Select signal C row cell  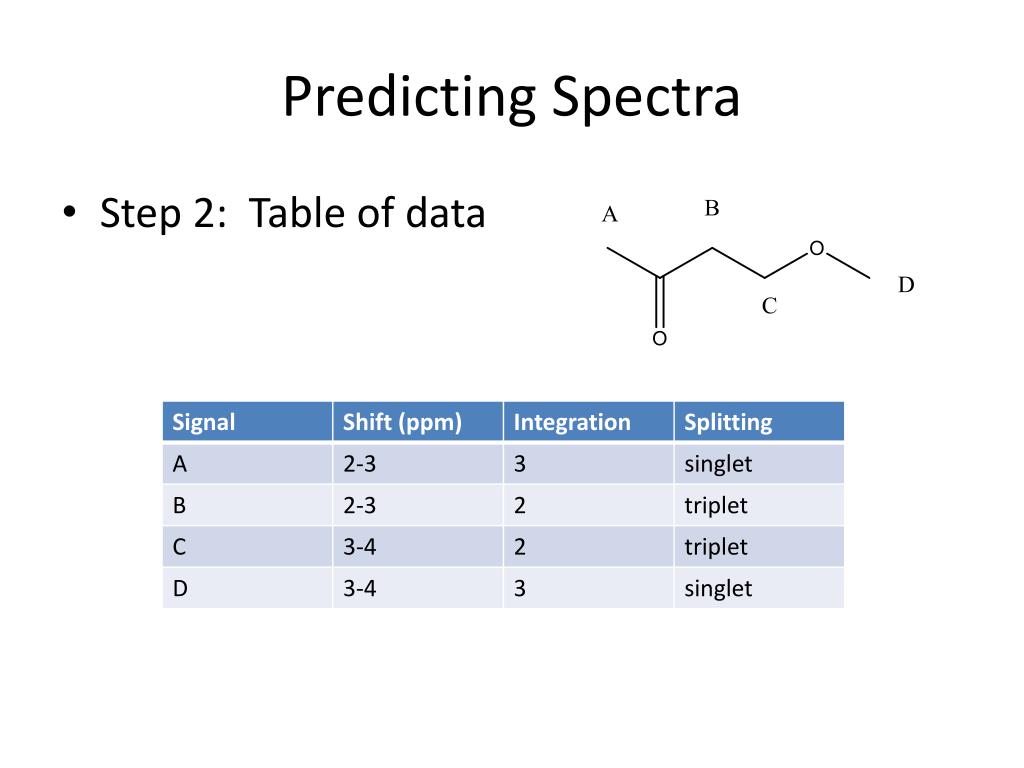tap(248, 546)
